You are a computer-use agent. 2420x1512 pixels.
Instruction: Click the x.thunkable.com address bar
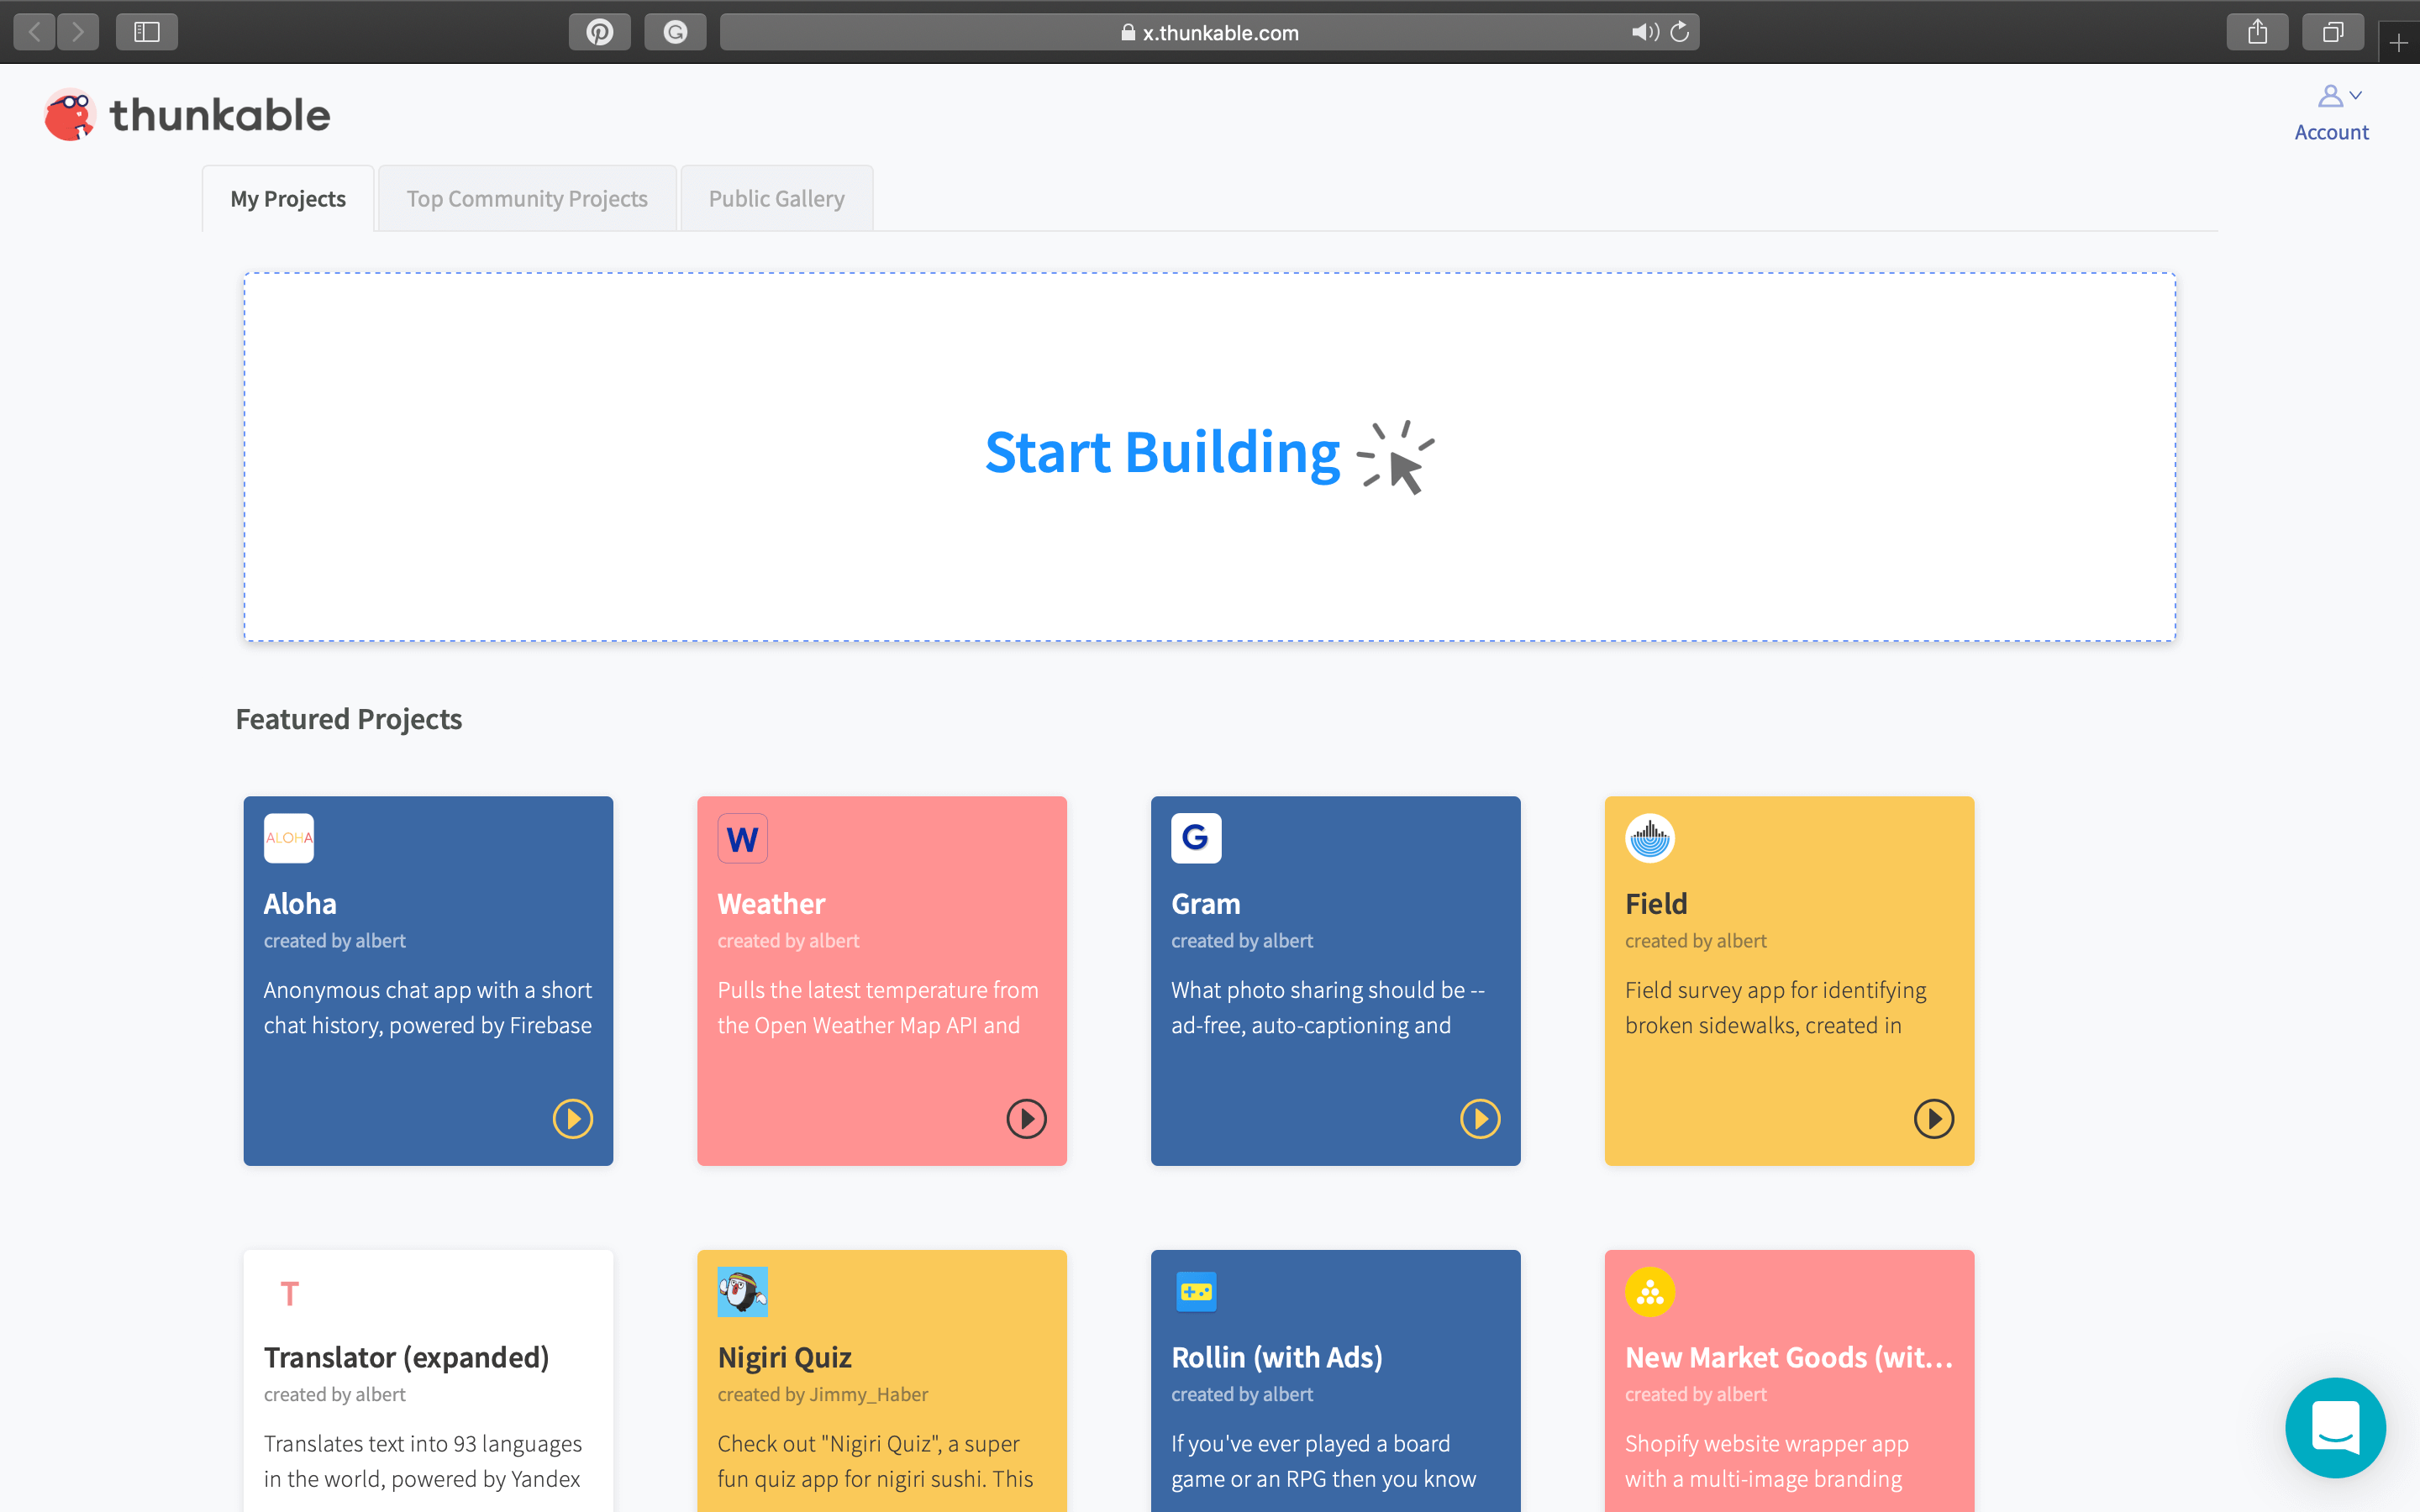[x=1209, y=32]
